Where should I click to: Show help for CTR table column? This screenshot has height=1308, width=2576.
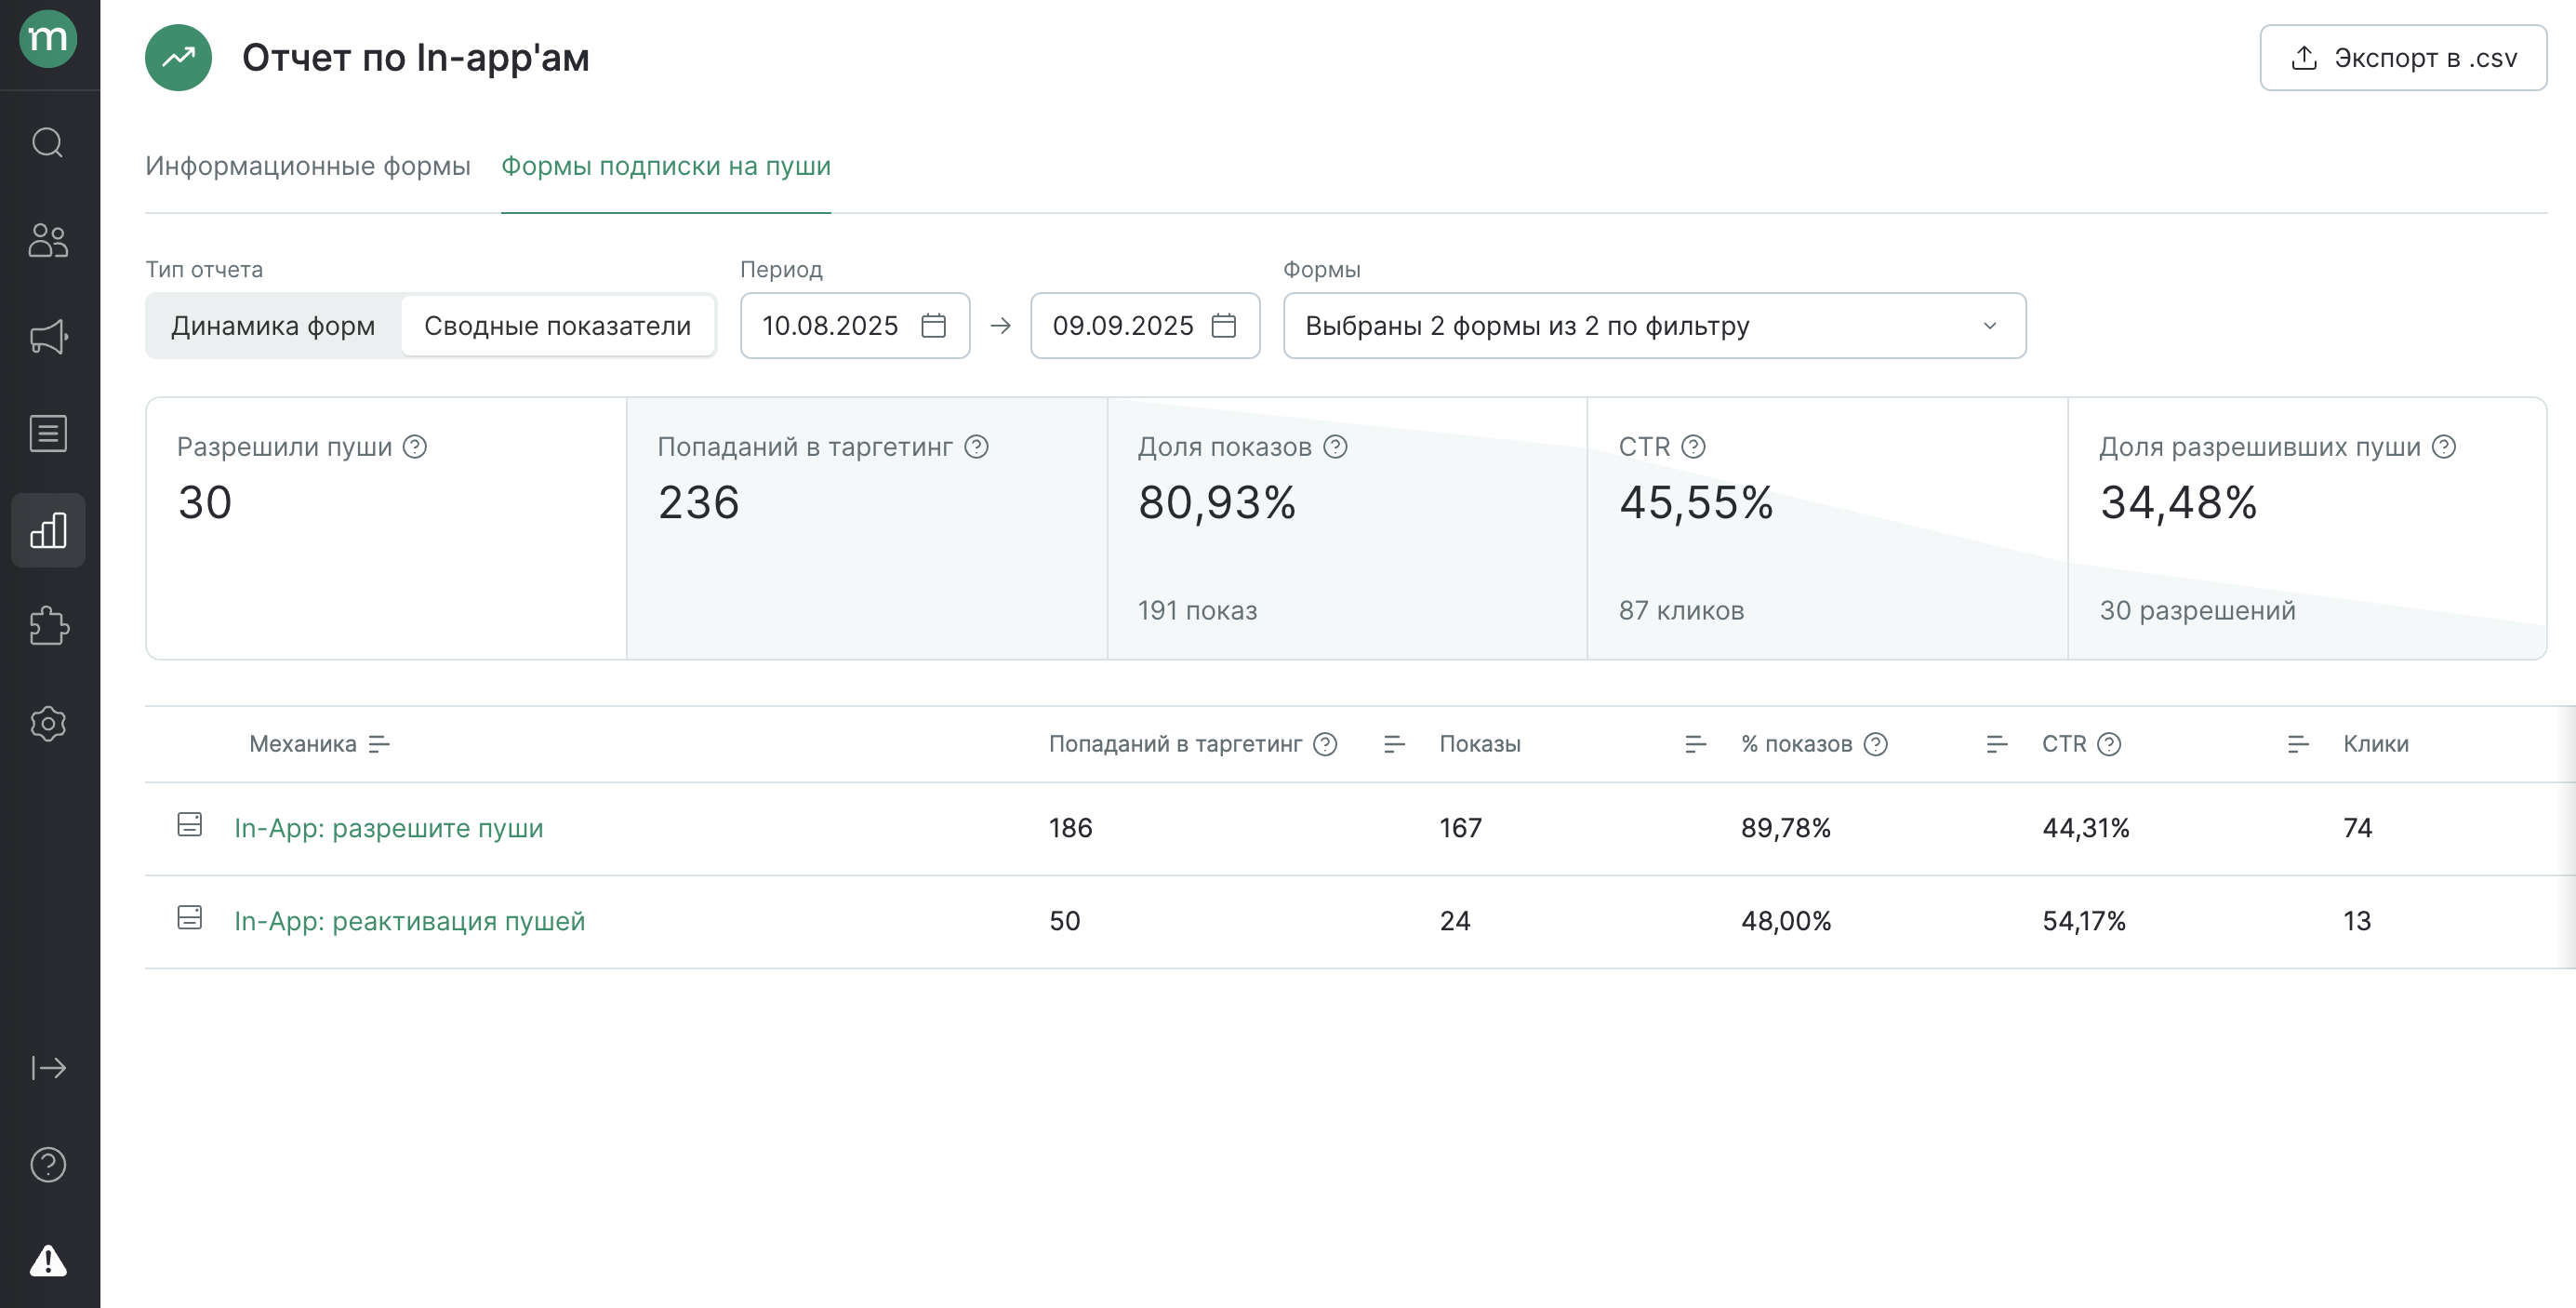point(2109,744)
